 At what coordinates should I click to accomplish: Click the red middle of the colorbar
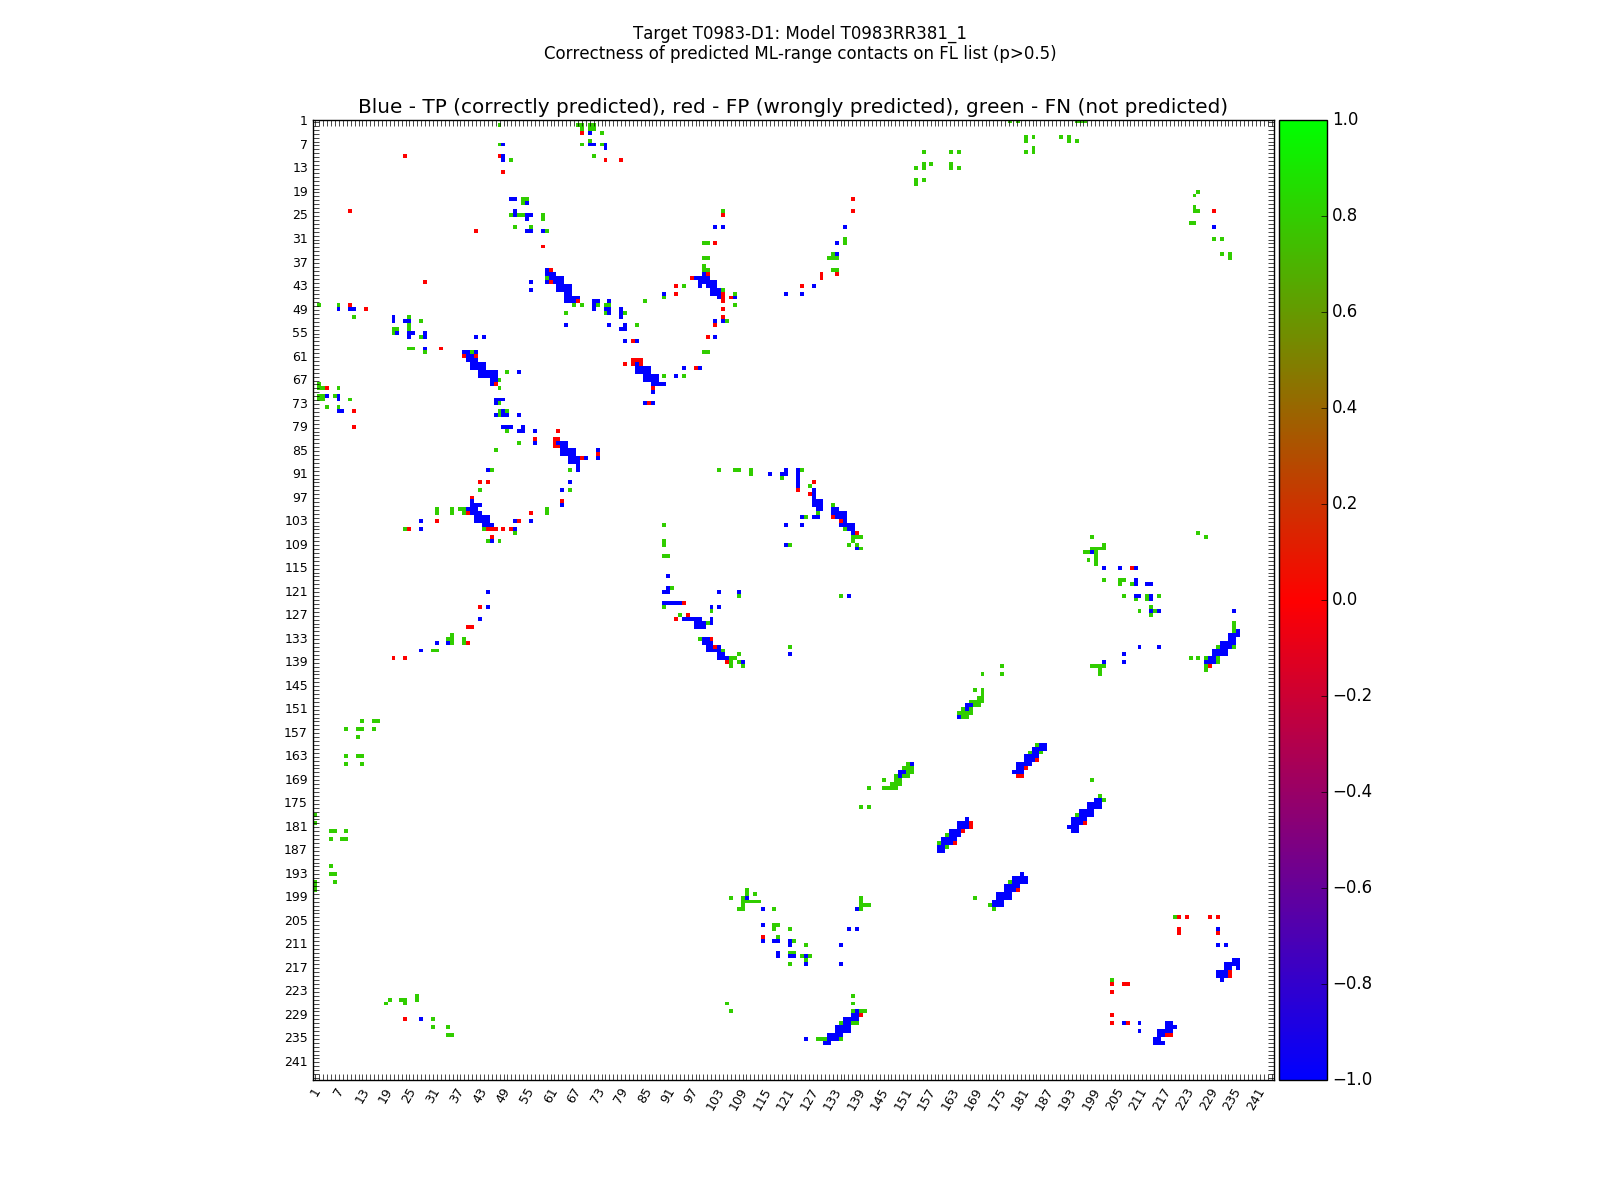(1302, 599)
